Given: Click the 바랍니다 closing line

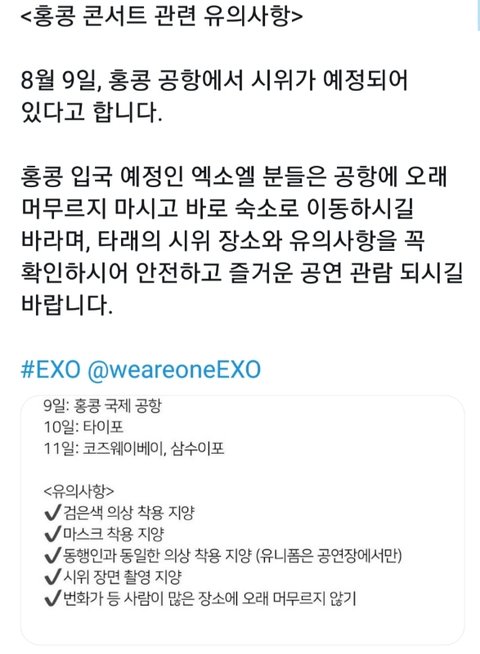Looking at the screenshot, I should coord(67,304).
